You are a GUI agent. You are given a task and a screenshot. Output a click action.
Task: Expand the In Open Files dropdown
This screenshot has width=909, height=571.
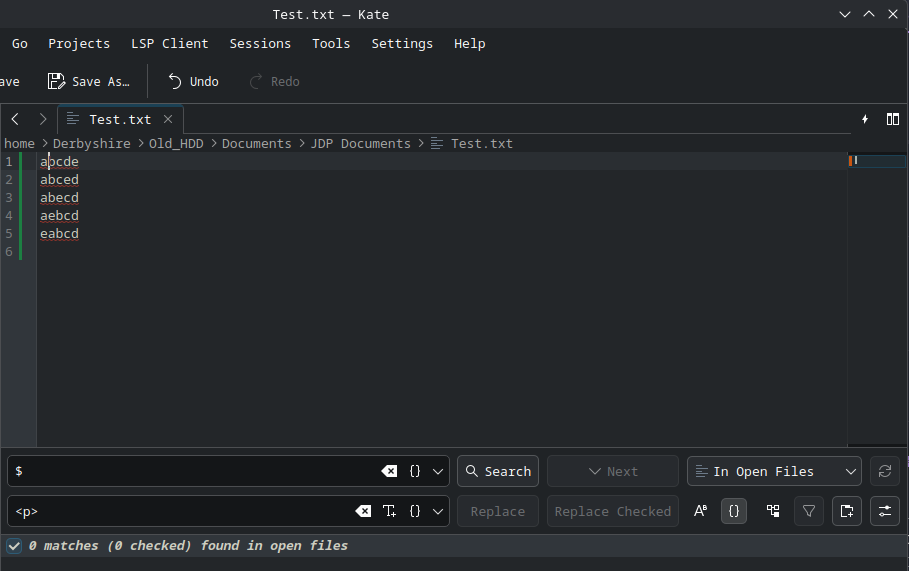(773, 471)
